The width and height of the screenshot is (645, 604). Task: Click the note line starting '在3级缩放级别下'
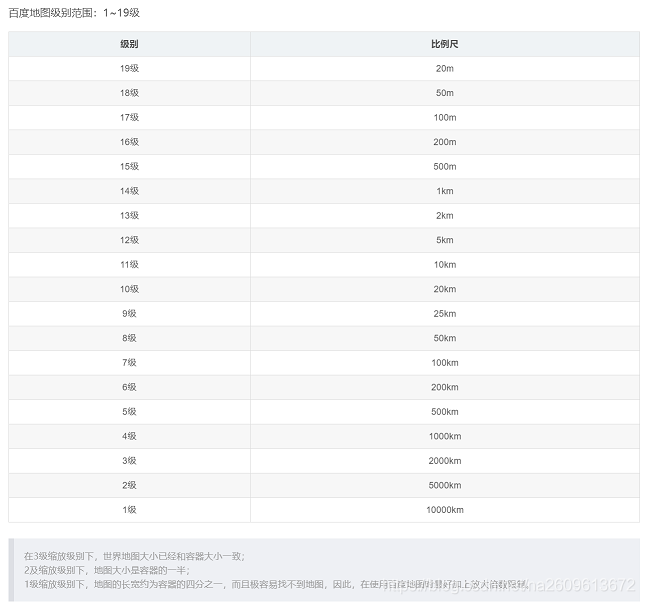tap(134, 556)
